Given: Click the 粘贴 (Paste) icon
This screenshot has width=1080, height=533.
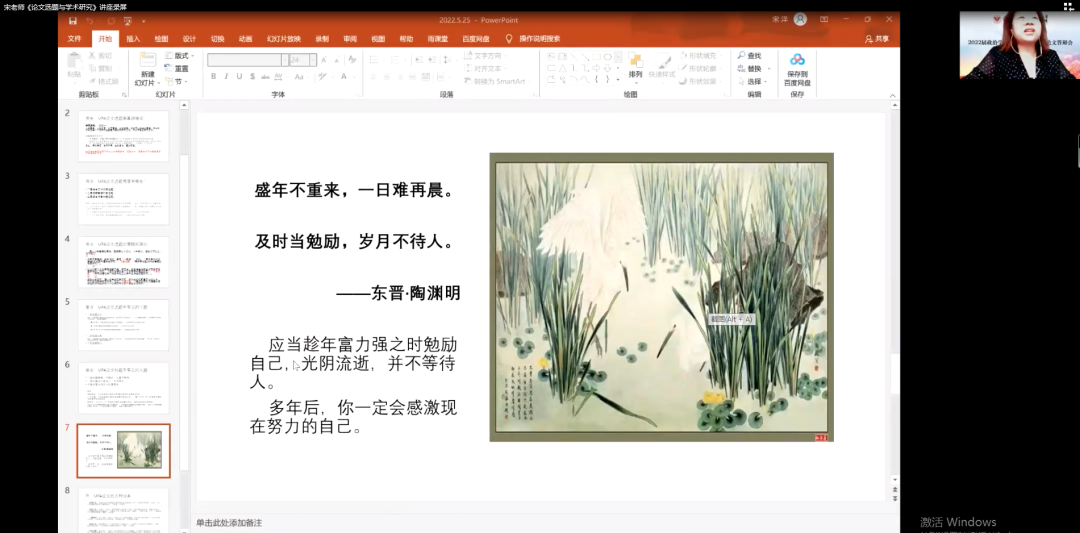Looking at the screenshot, I should 74,61.
